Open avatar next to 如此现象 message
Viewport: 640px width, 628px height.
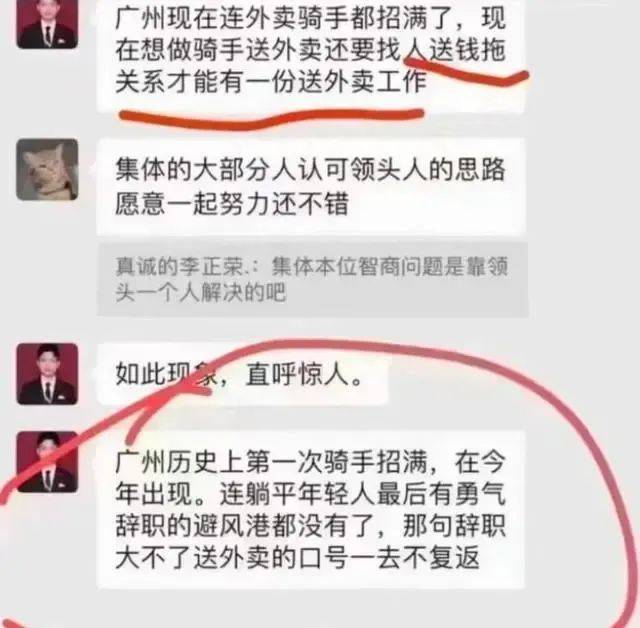[47, 374]
